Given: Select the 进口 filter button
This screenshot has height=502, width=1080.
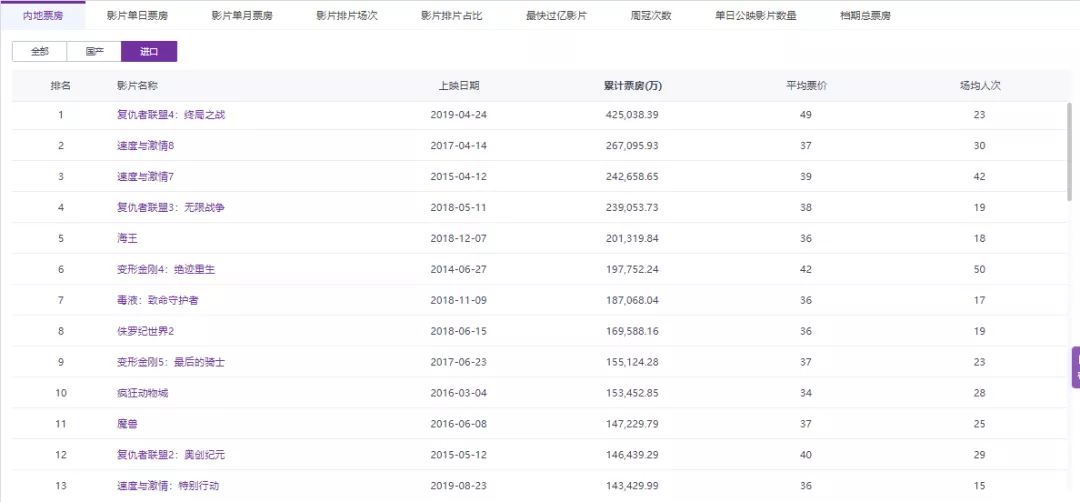Looking at the screenshot, I should 149,52.
